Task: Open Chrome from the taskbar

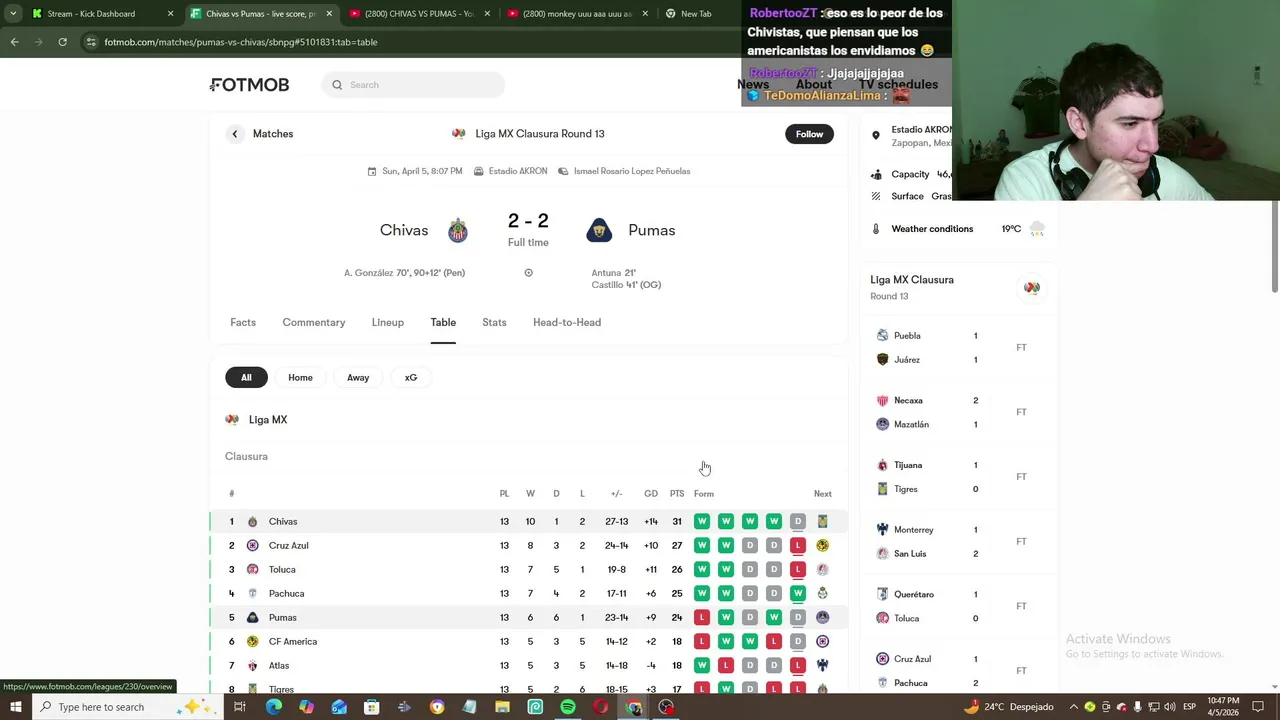Action: coord(634,707)
